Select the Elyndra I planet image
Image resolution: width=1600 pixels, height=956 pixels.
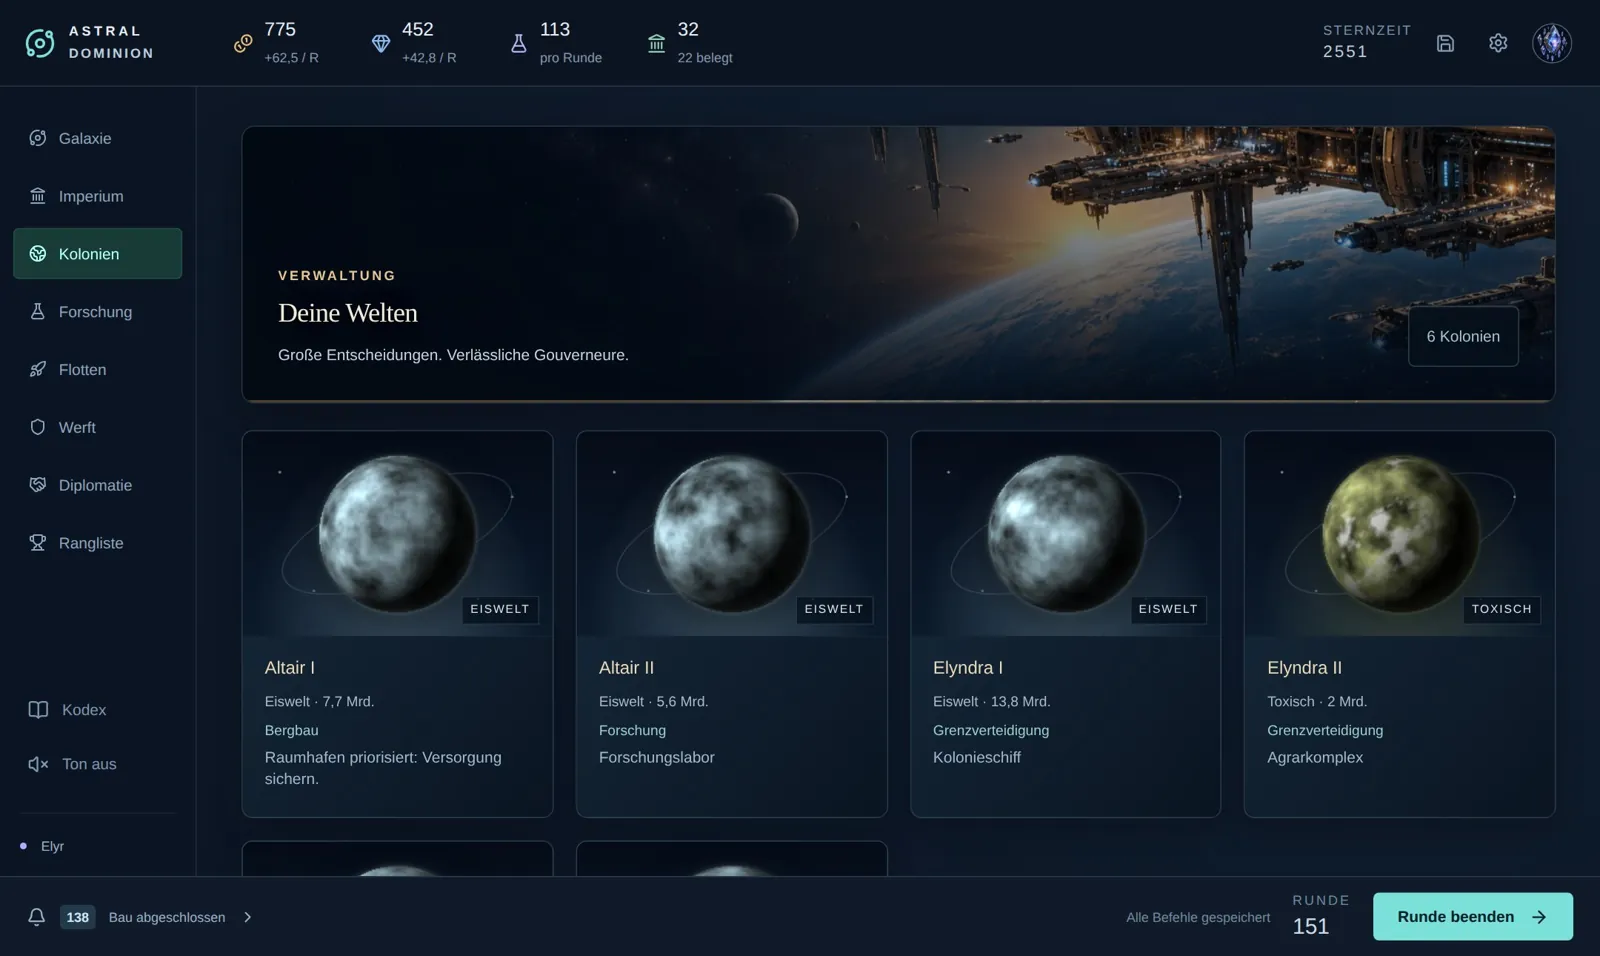click(x=1065, y=533)
